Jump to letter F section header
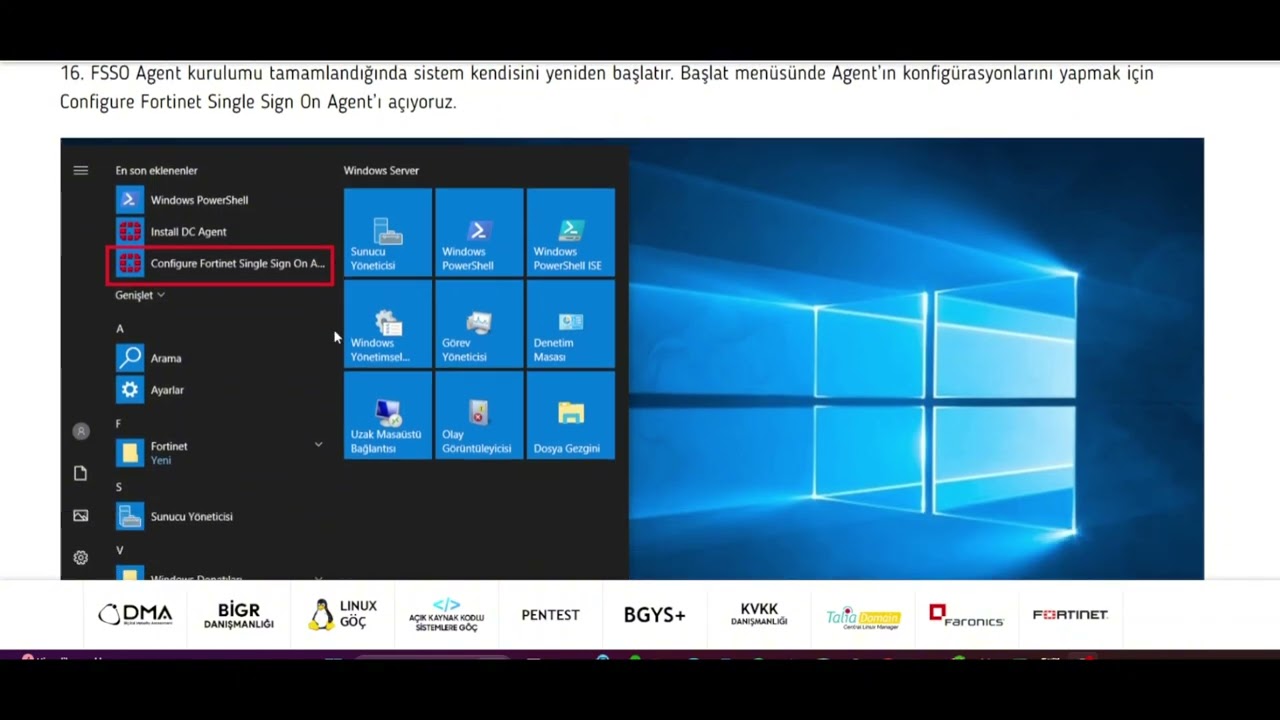The width and height of the screenshot is (1280, 720). point(119,424)
